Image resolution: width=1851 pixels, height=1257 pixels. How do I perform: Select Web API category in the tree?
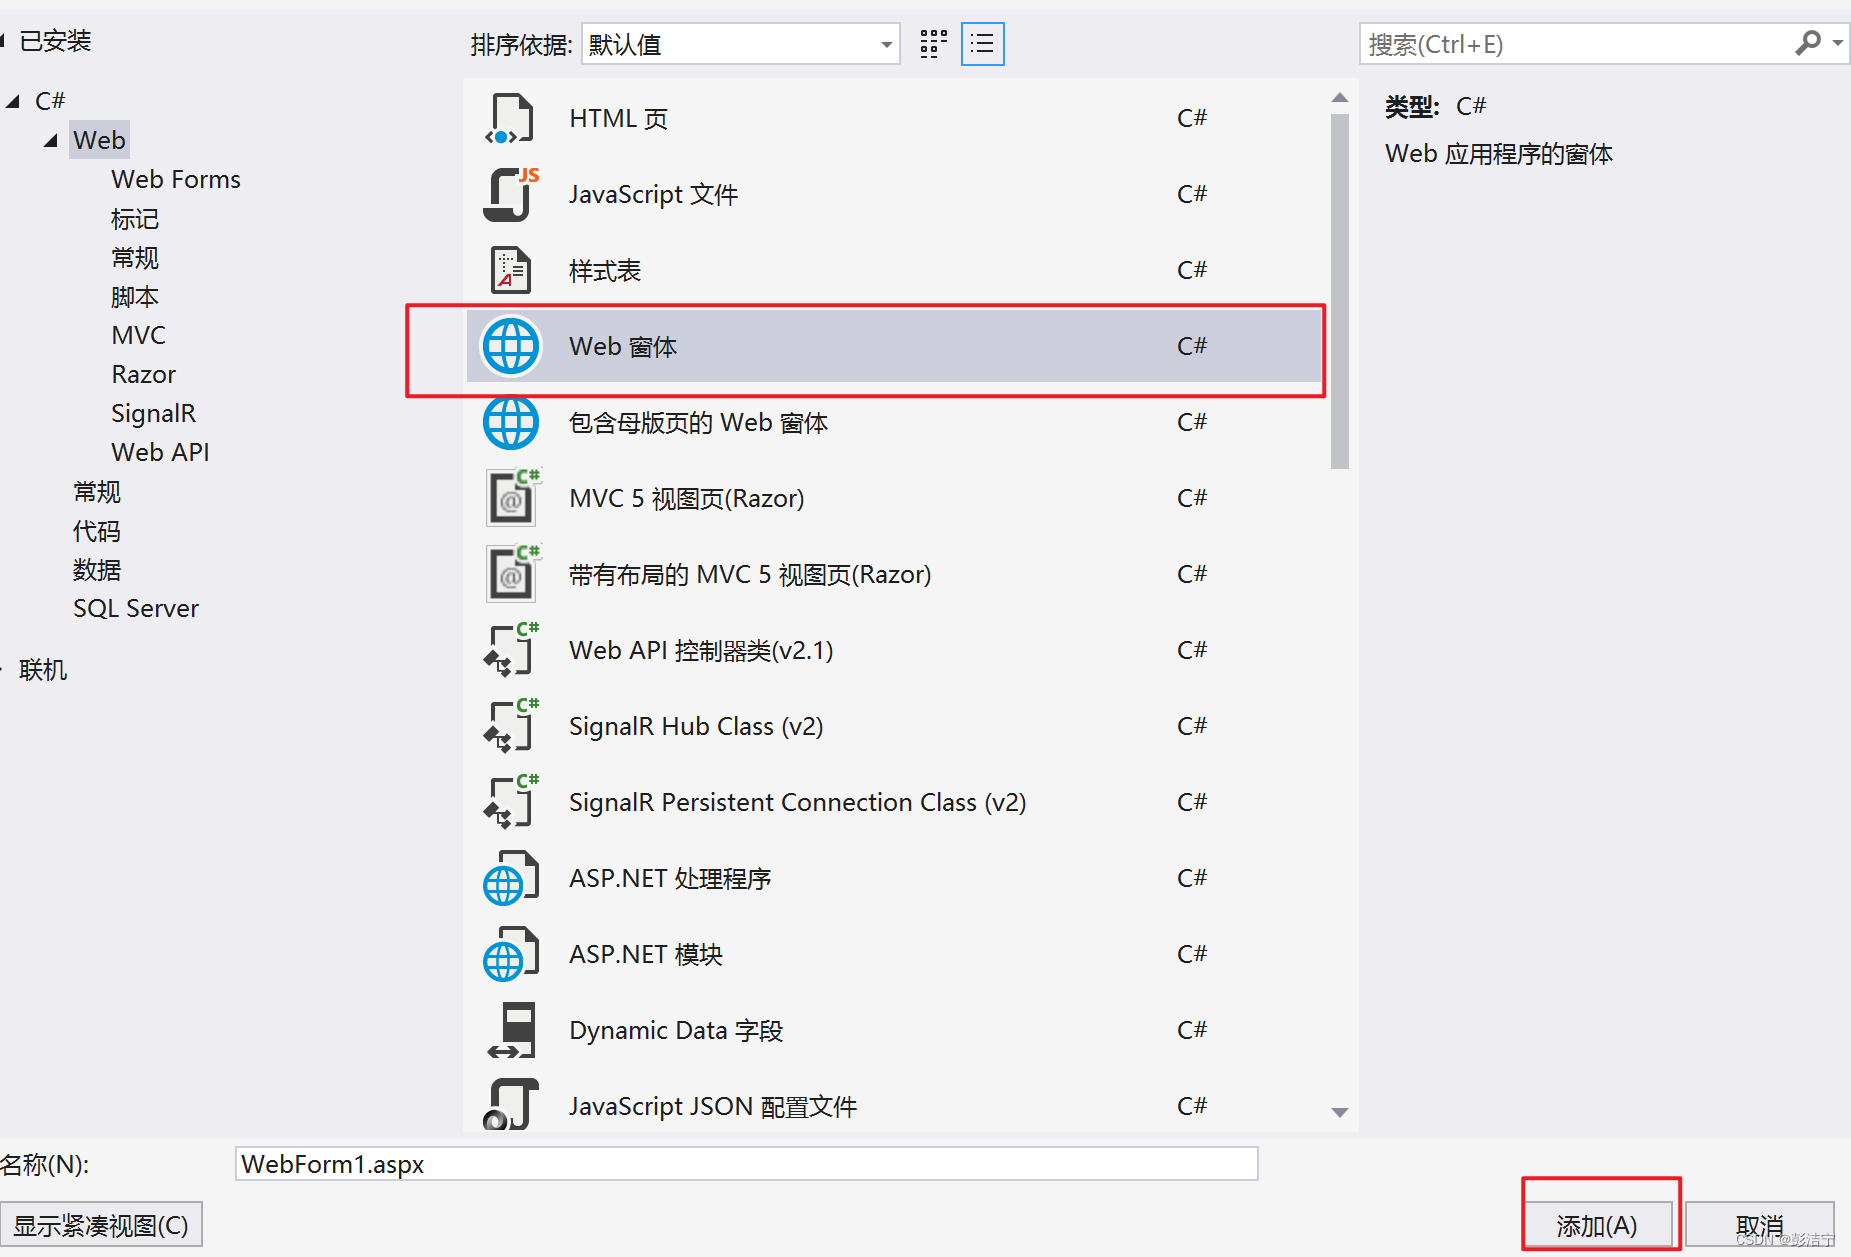tap(160, 452)
